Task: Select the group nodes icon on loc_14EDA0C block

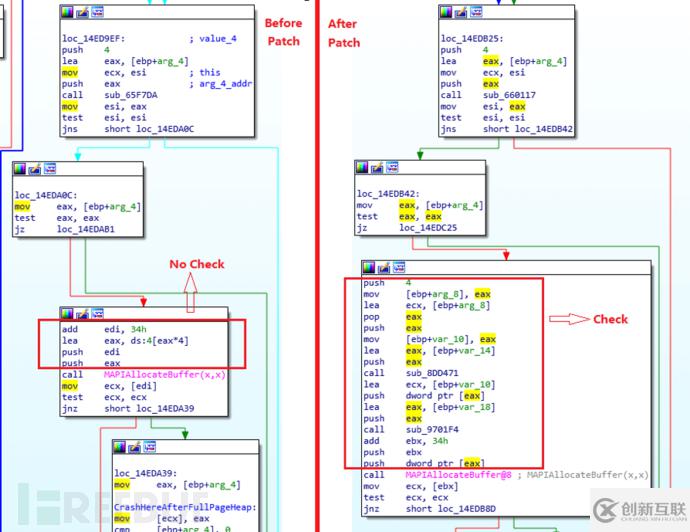Action: click(50, 169)
